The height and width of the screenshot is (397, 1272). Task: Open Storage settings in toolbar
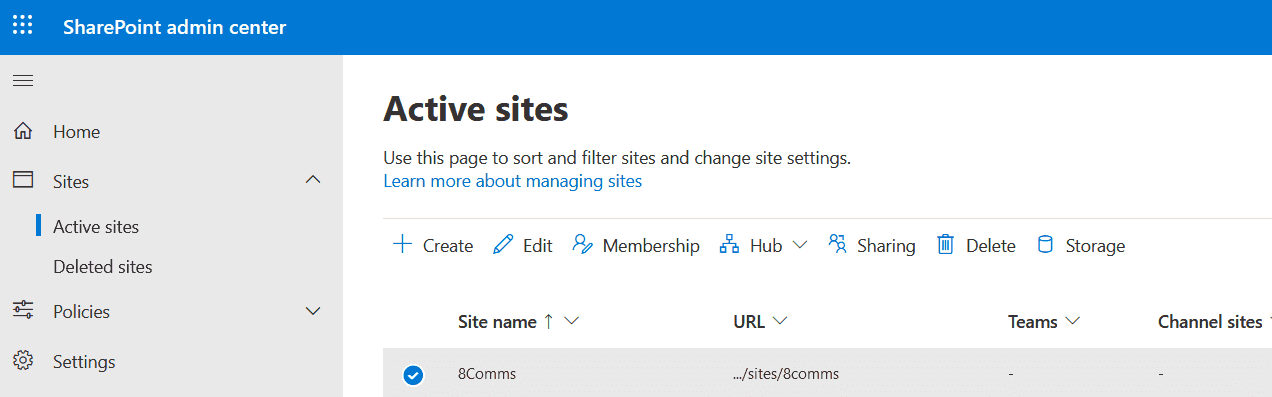click(1081, 245)
